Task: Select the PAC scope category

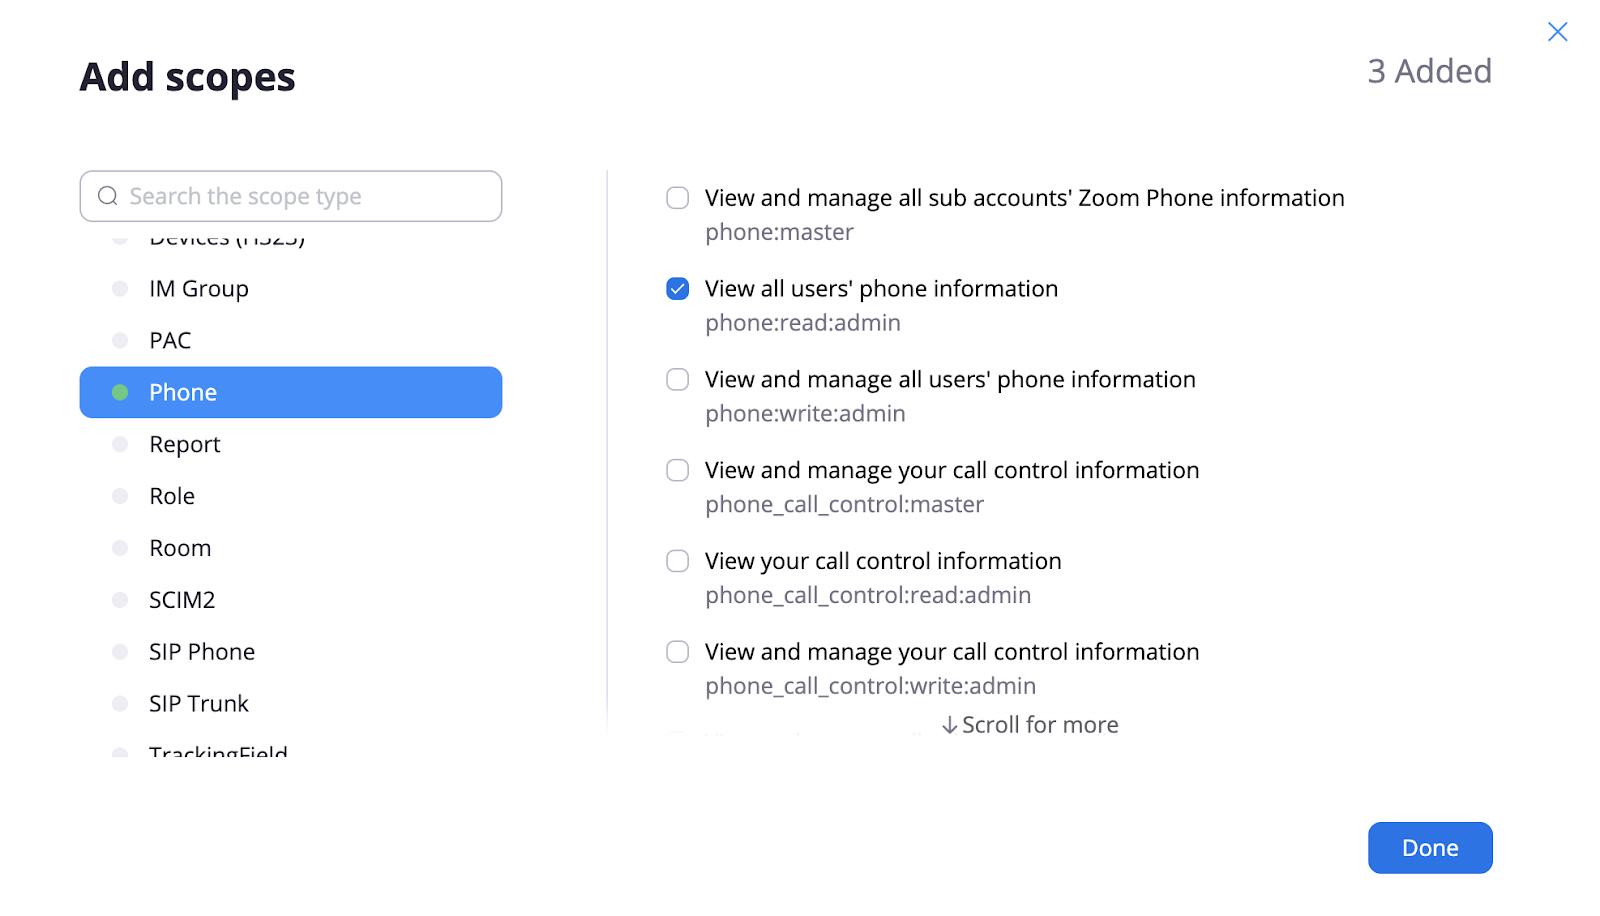Action: (x=170, y=341)
